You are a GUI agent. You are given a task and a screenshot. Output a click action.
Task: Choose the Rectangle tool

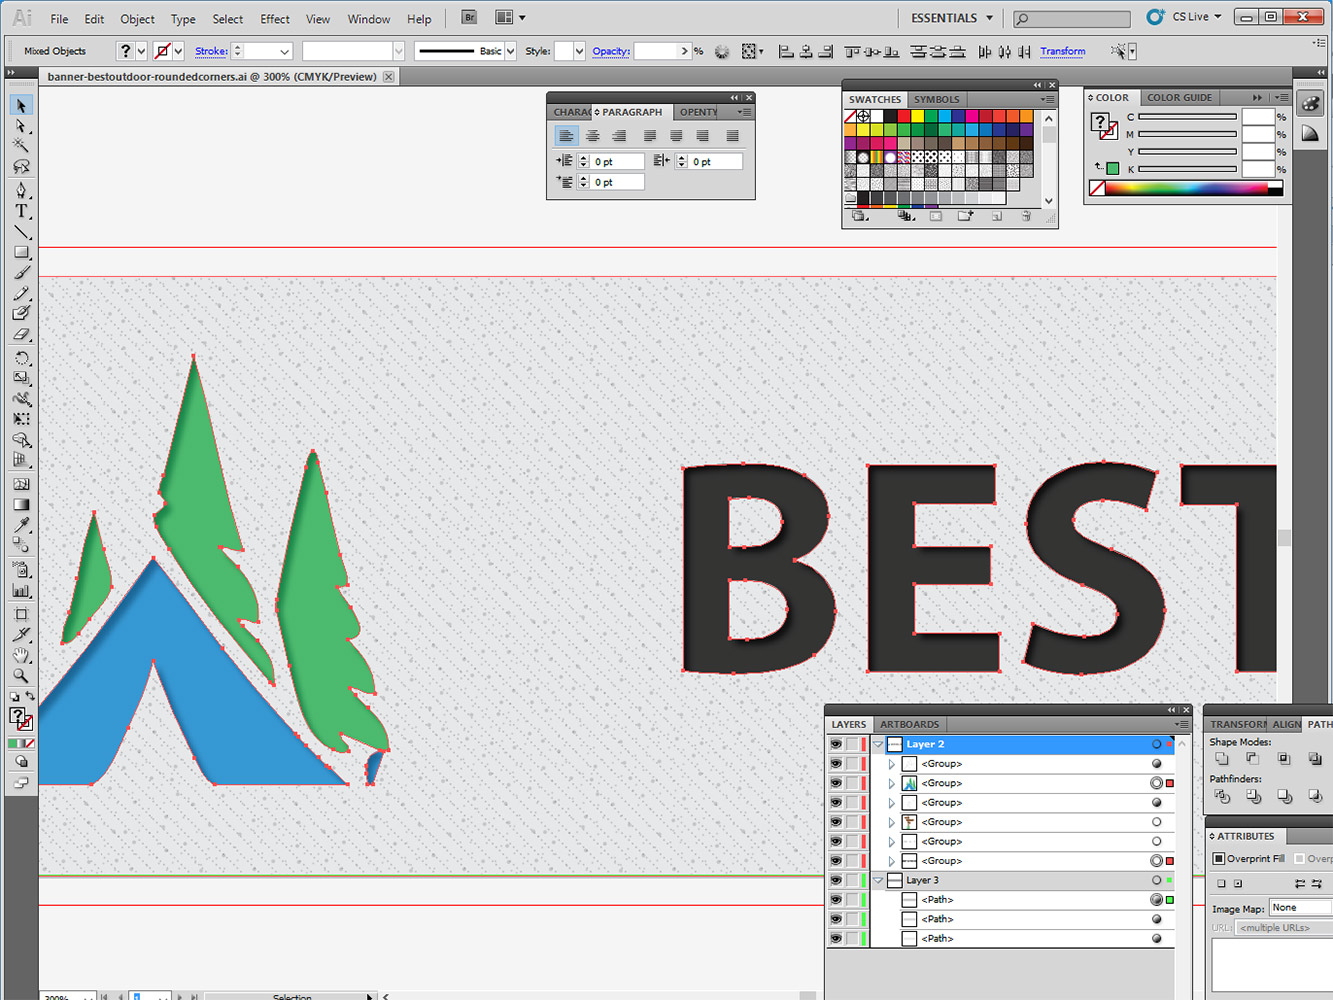(21, 252)
